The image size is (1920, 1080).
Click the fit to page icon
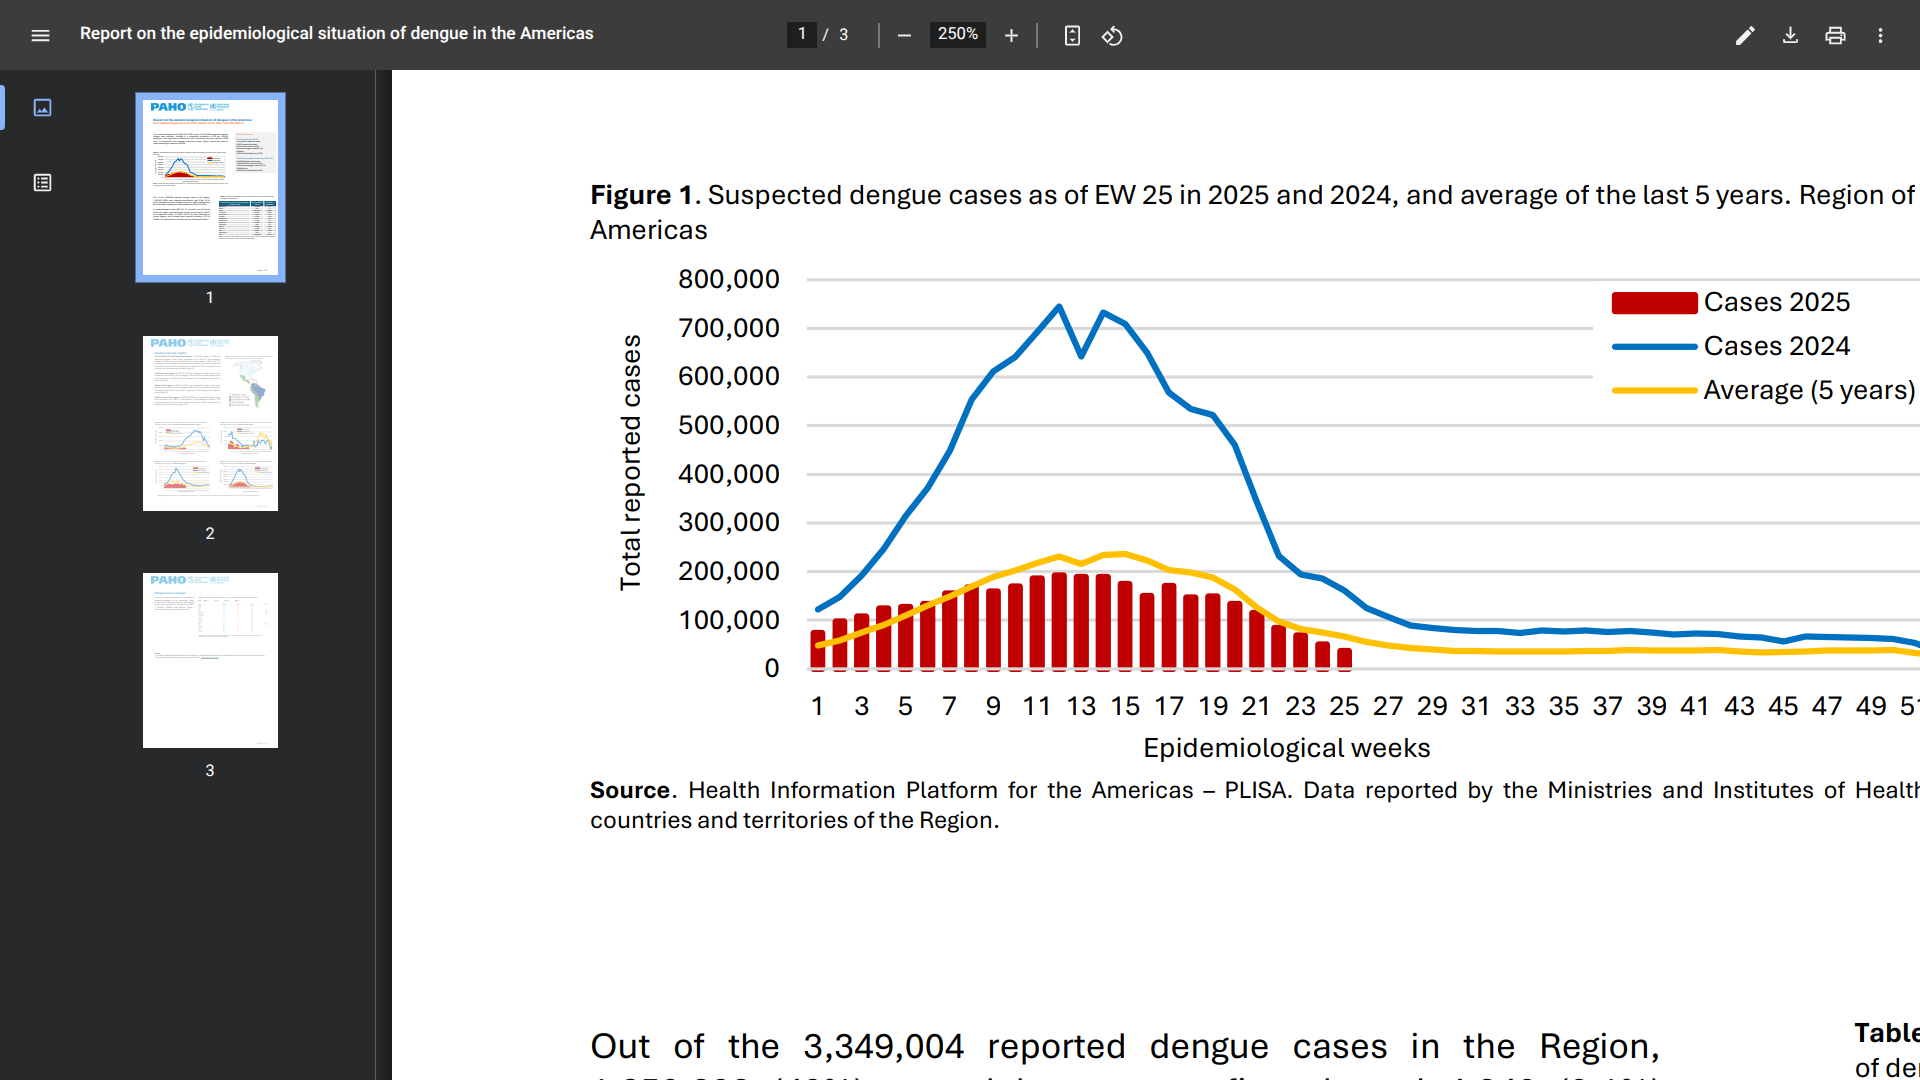[x=1072, y=35]
